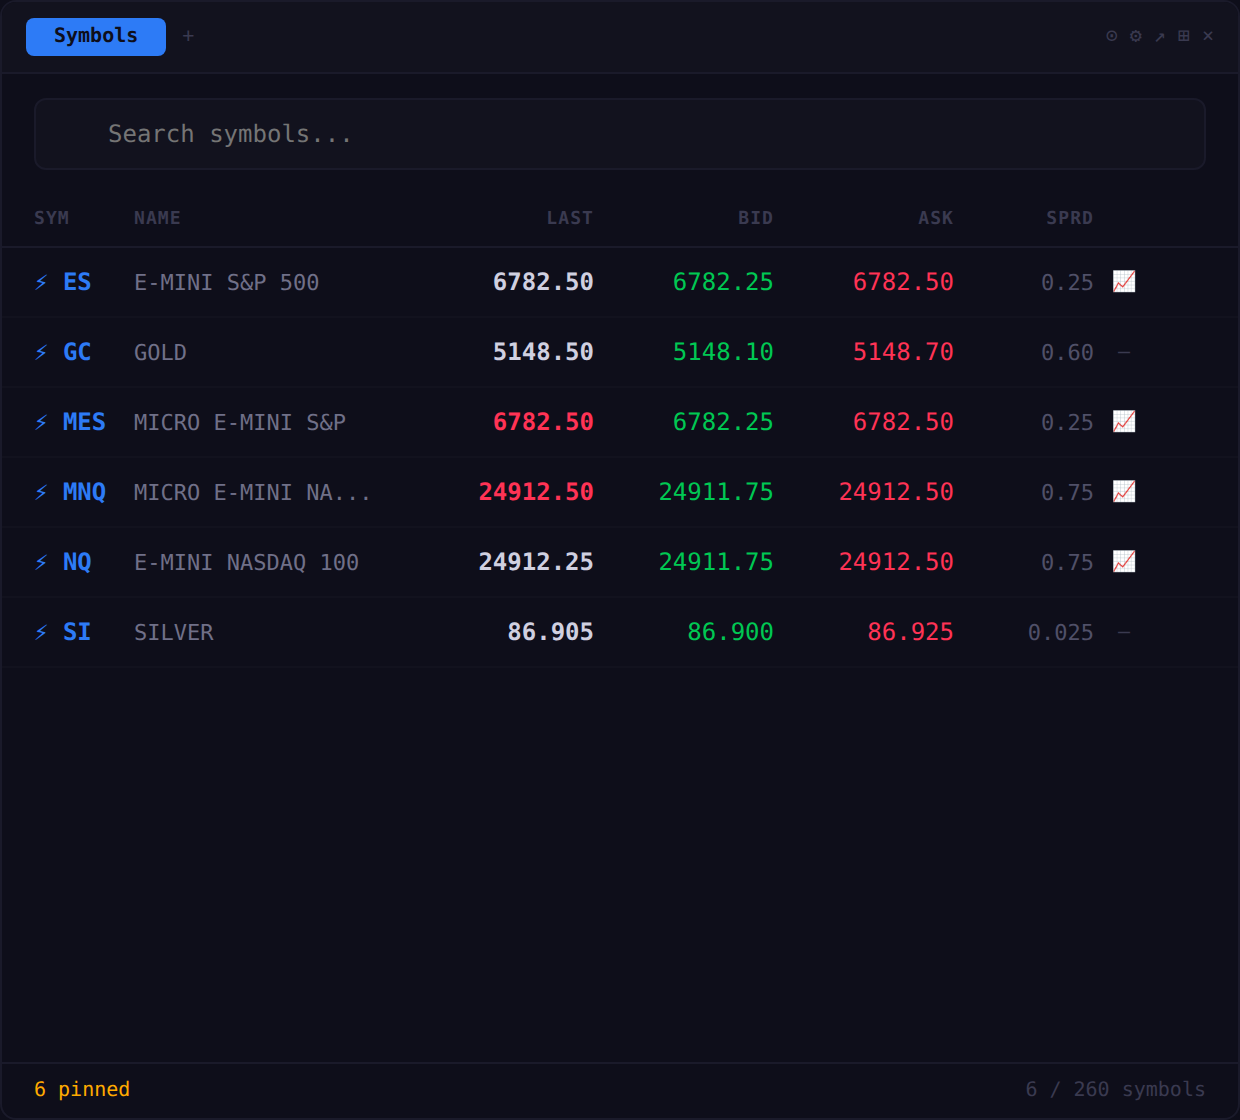Open the mini chart icon for MES
This screenshot has height=1120, width=1240.
[1123, 422]
